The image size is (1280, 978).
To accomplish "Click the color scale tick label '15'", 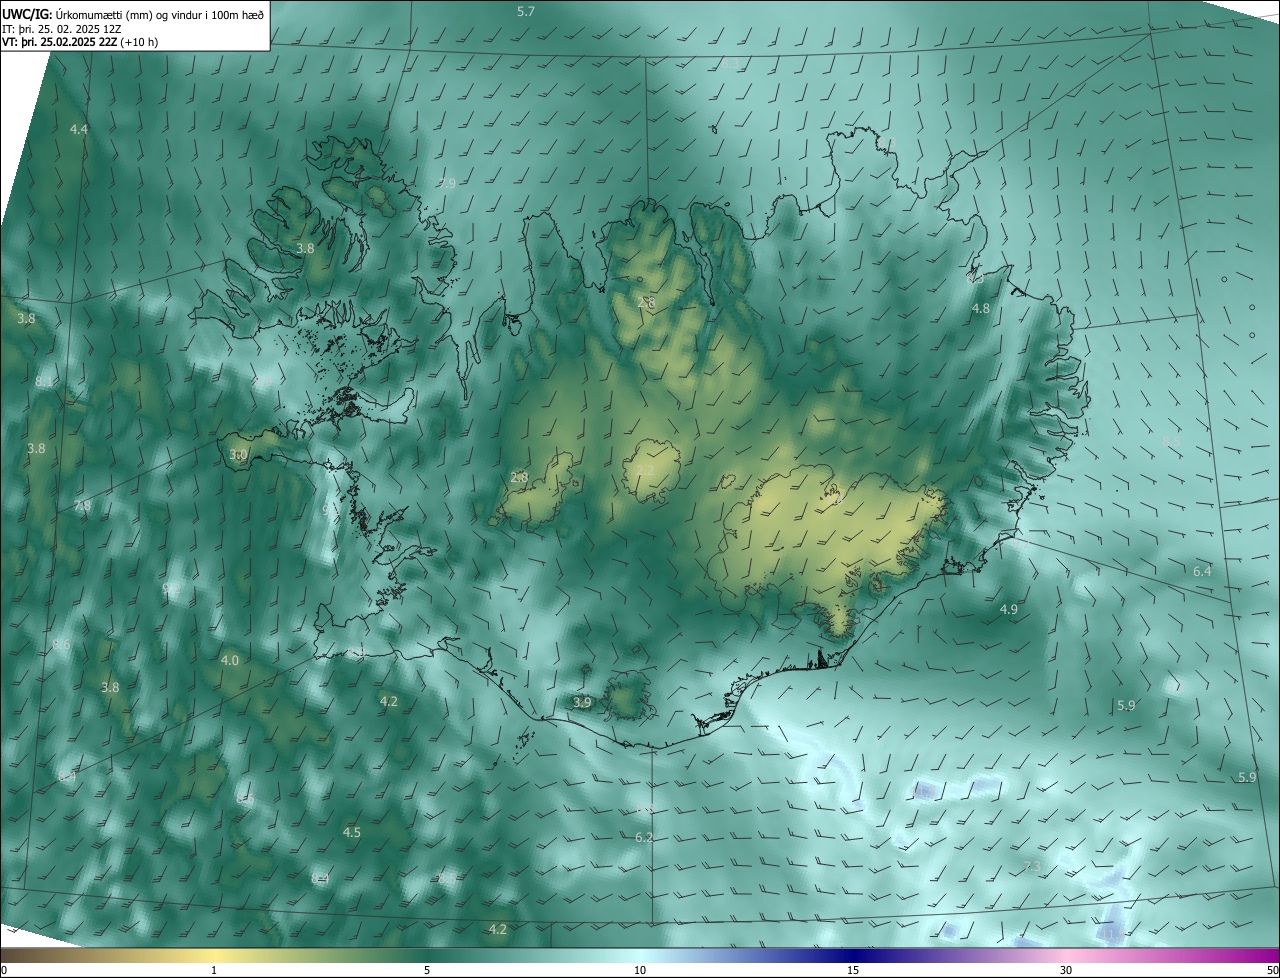I will (853, 971).
